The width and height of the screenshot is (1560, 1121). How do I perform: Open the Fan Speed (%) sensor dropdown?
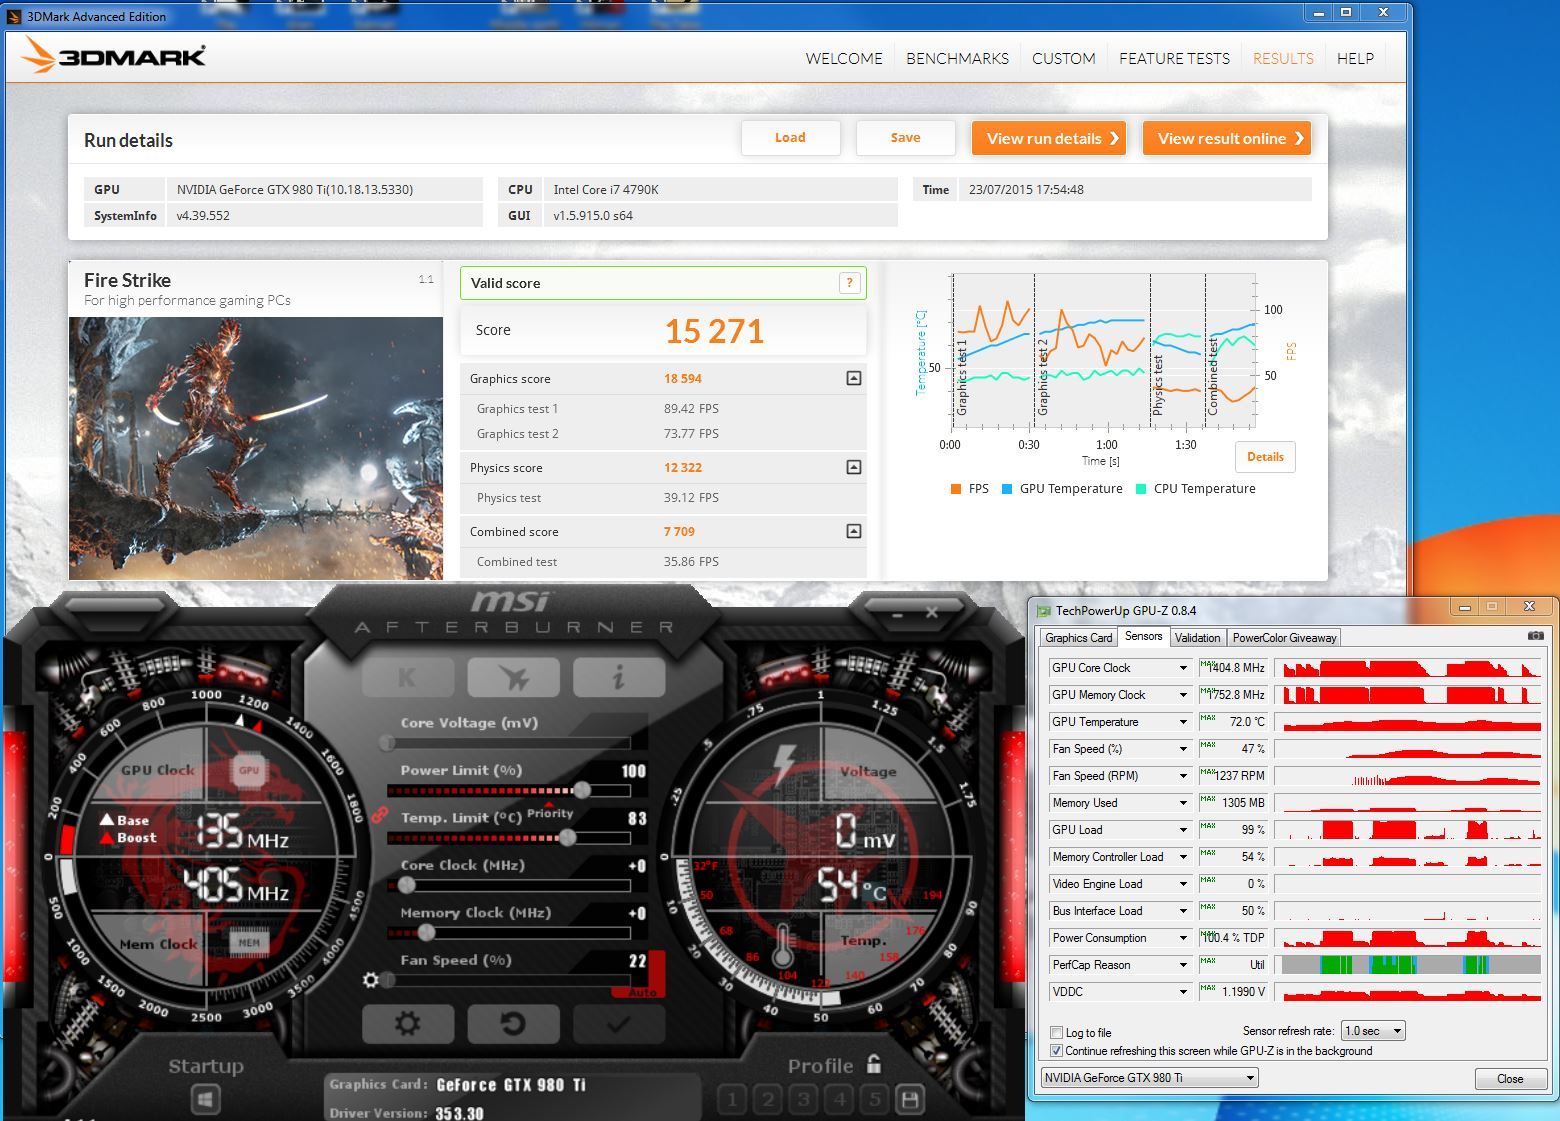pyautogui.click(x=1183, y=749)
